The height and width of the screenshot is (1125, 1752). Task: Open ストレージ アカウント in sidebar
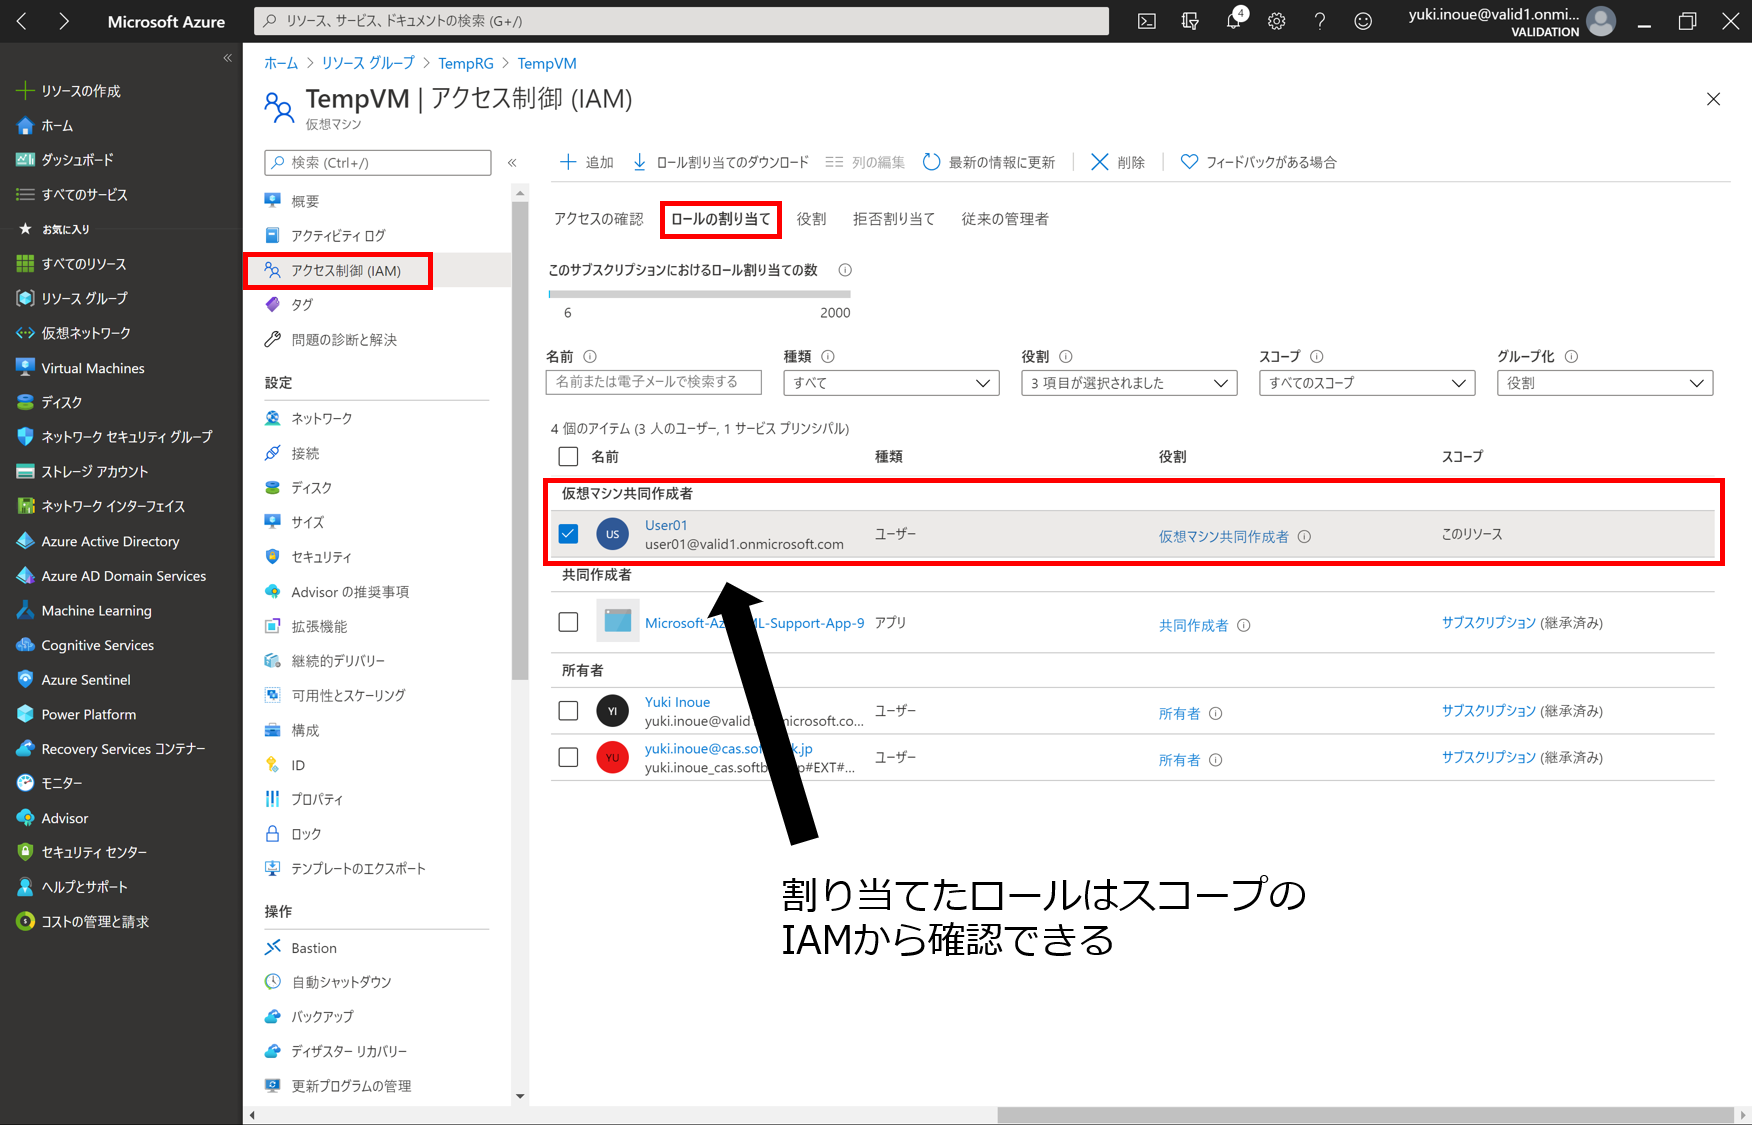[94, 472]
